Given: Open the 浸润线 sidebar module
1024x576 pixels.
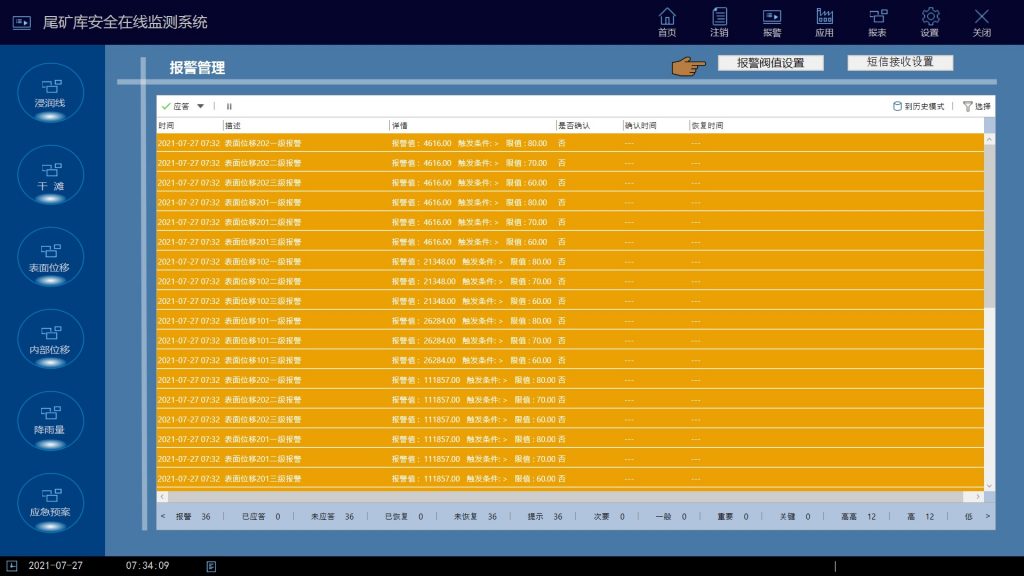Looking at the screenshot, I should click(x=50, y=93).
